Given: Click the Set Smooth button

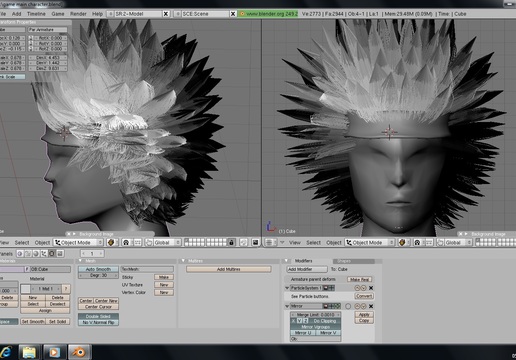Looking at the screenshot, I should (33, 321).
